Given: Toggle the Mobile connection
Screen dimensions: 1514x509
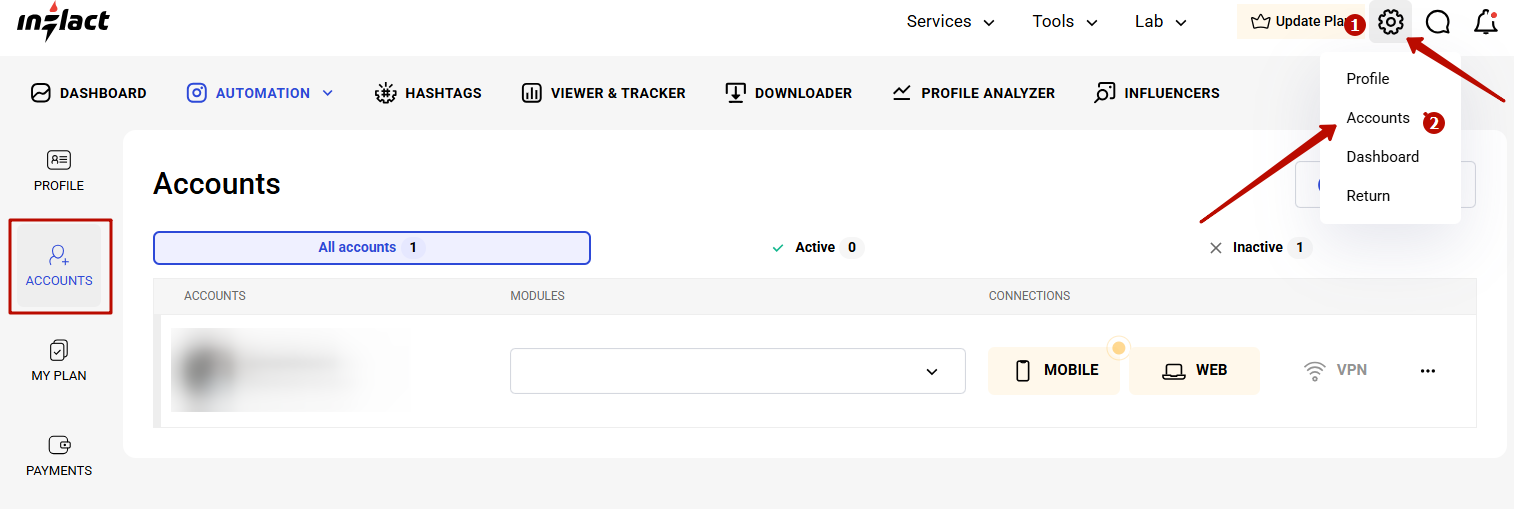Looking at the screenshot, I should 1056,371.
